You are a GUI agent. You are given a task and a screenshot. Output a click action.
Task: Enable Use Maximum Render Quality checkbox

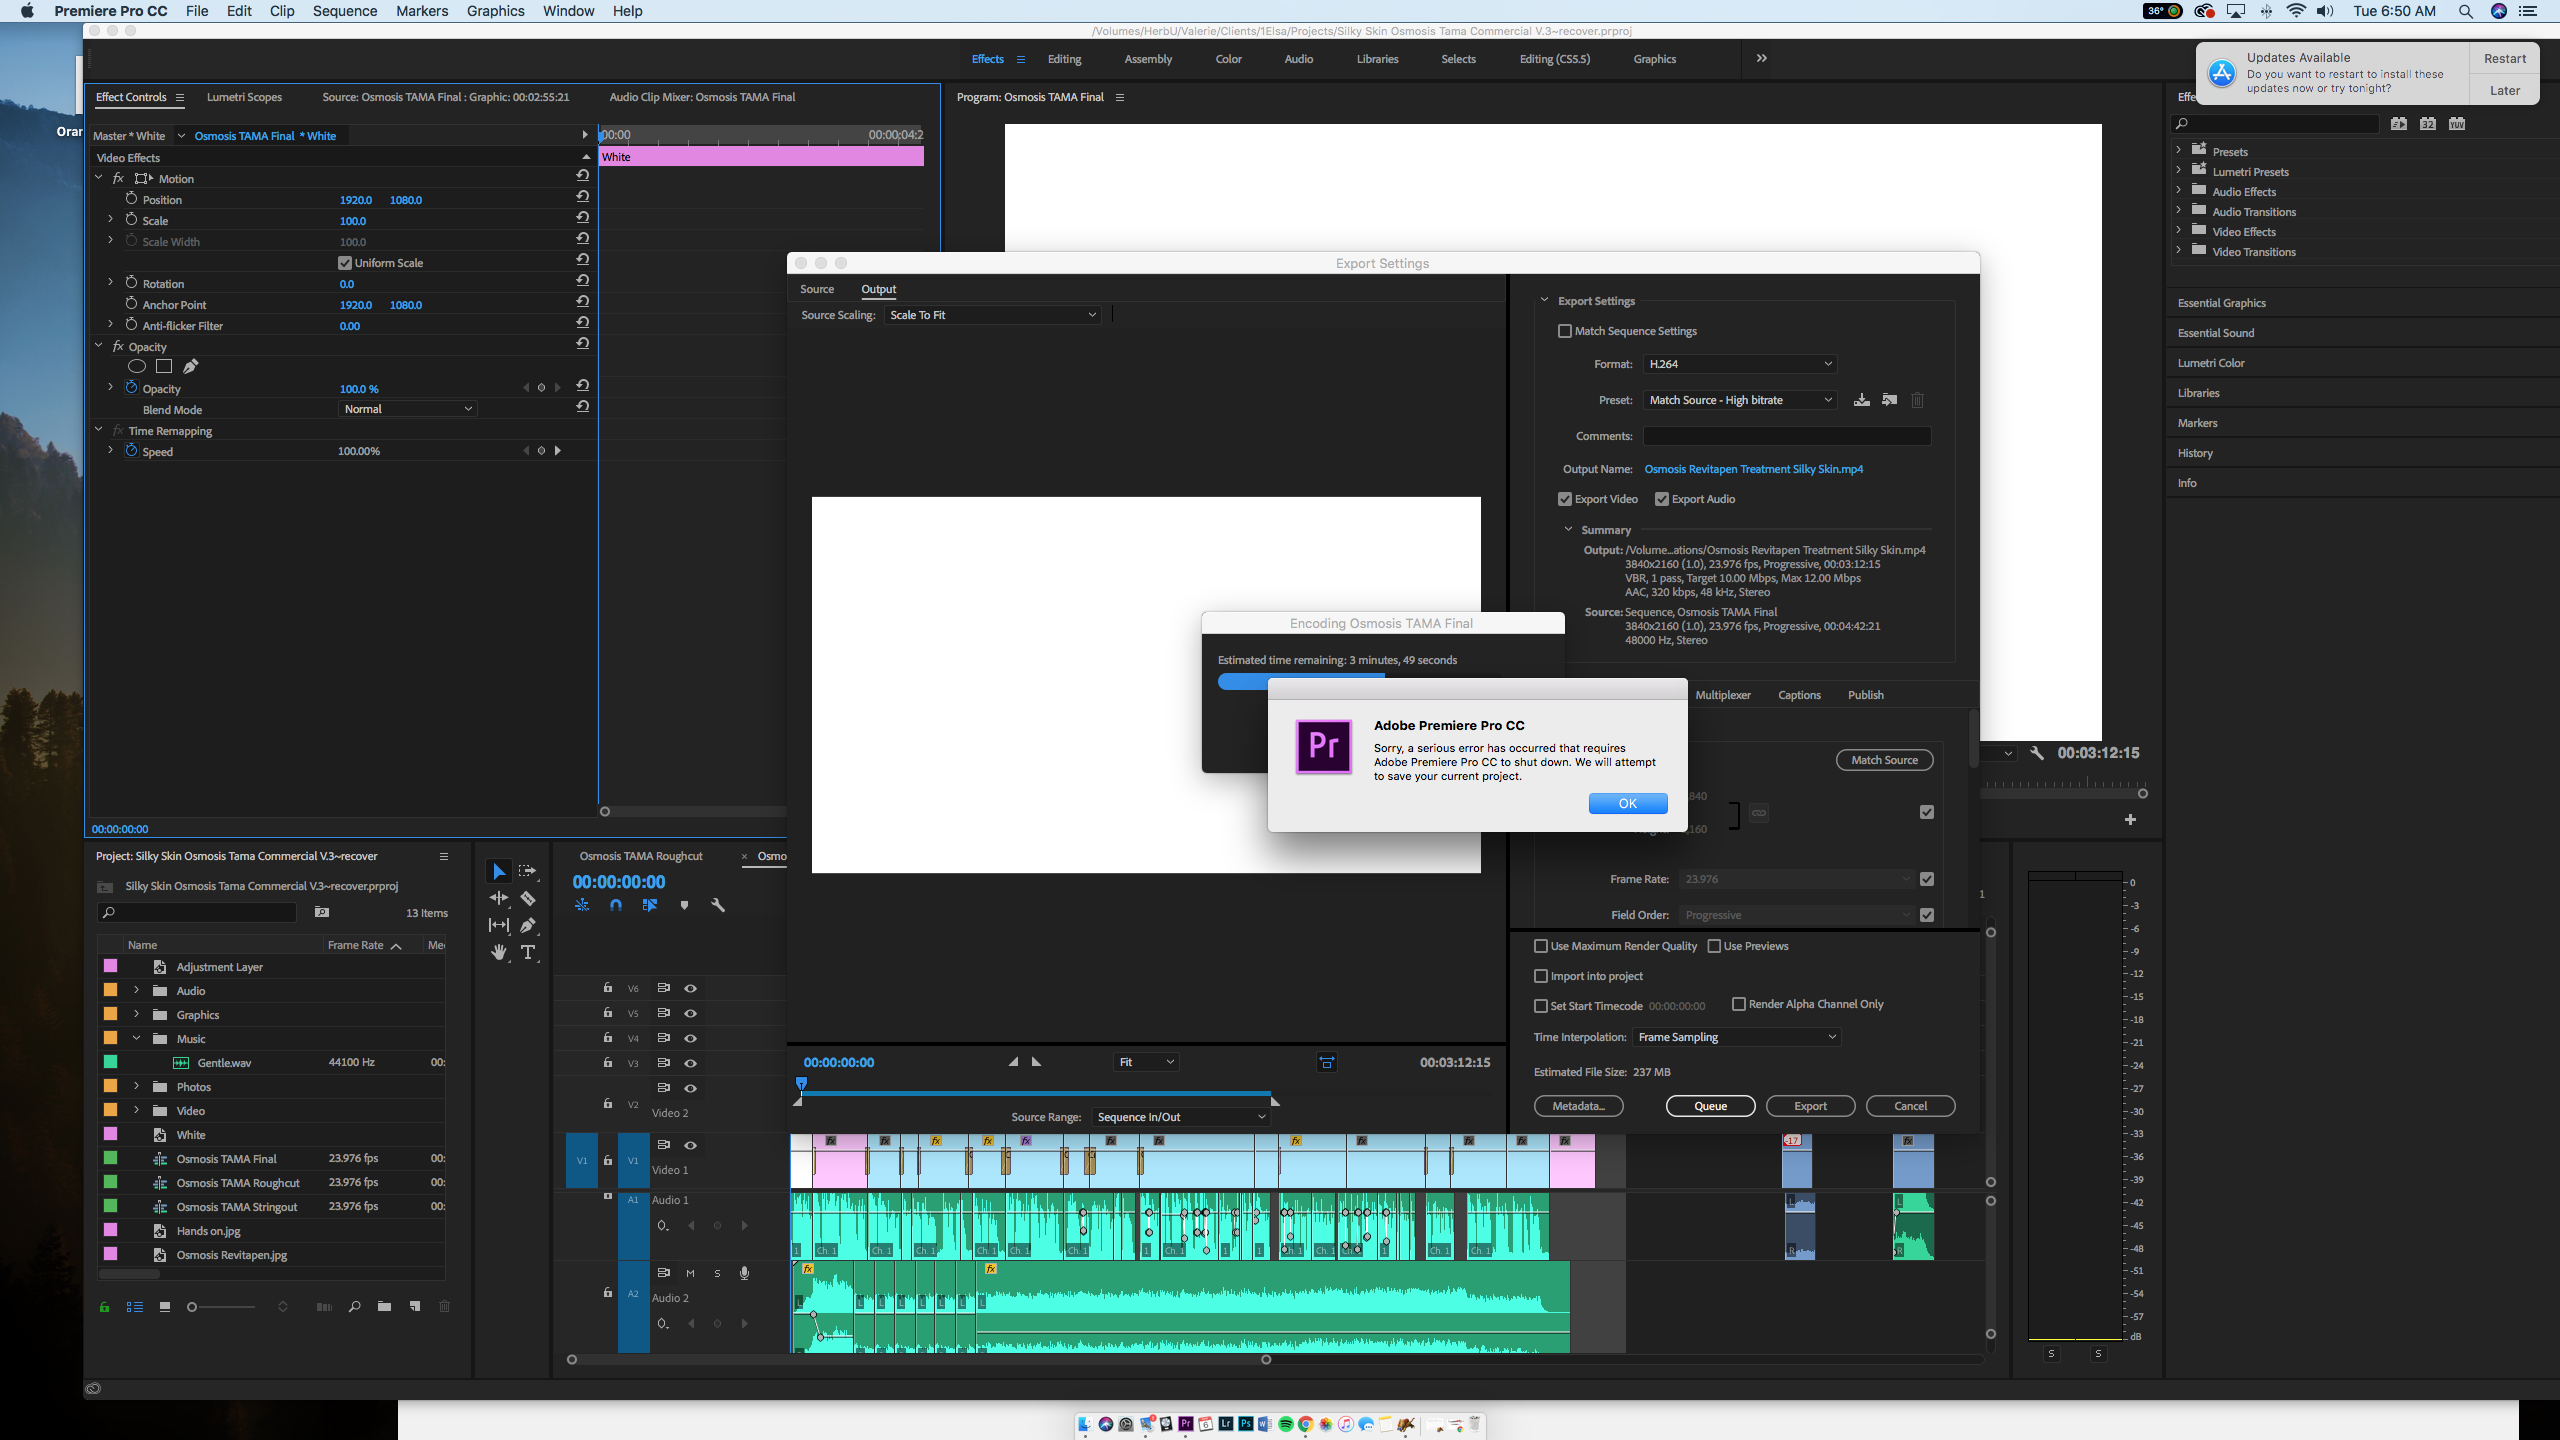[x=1540, y=946]
